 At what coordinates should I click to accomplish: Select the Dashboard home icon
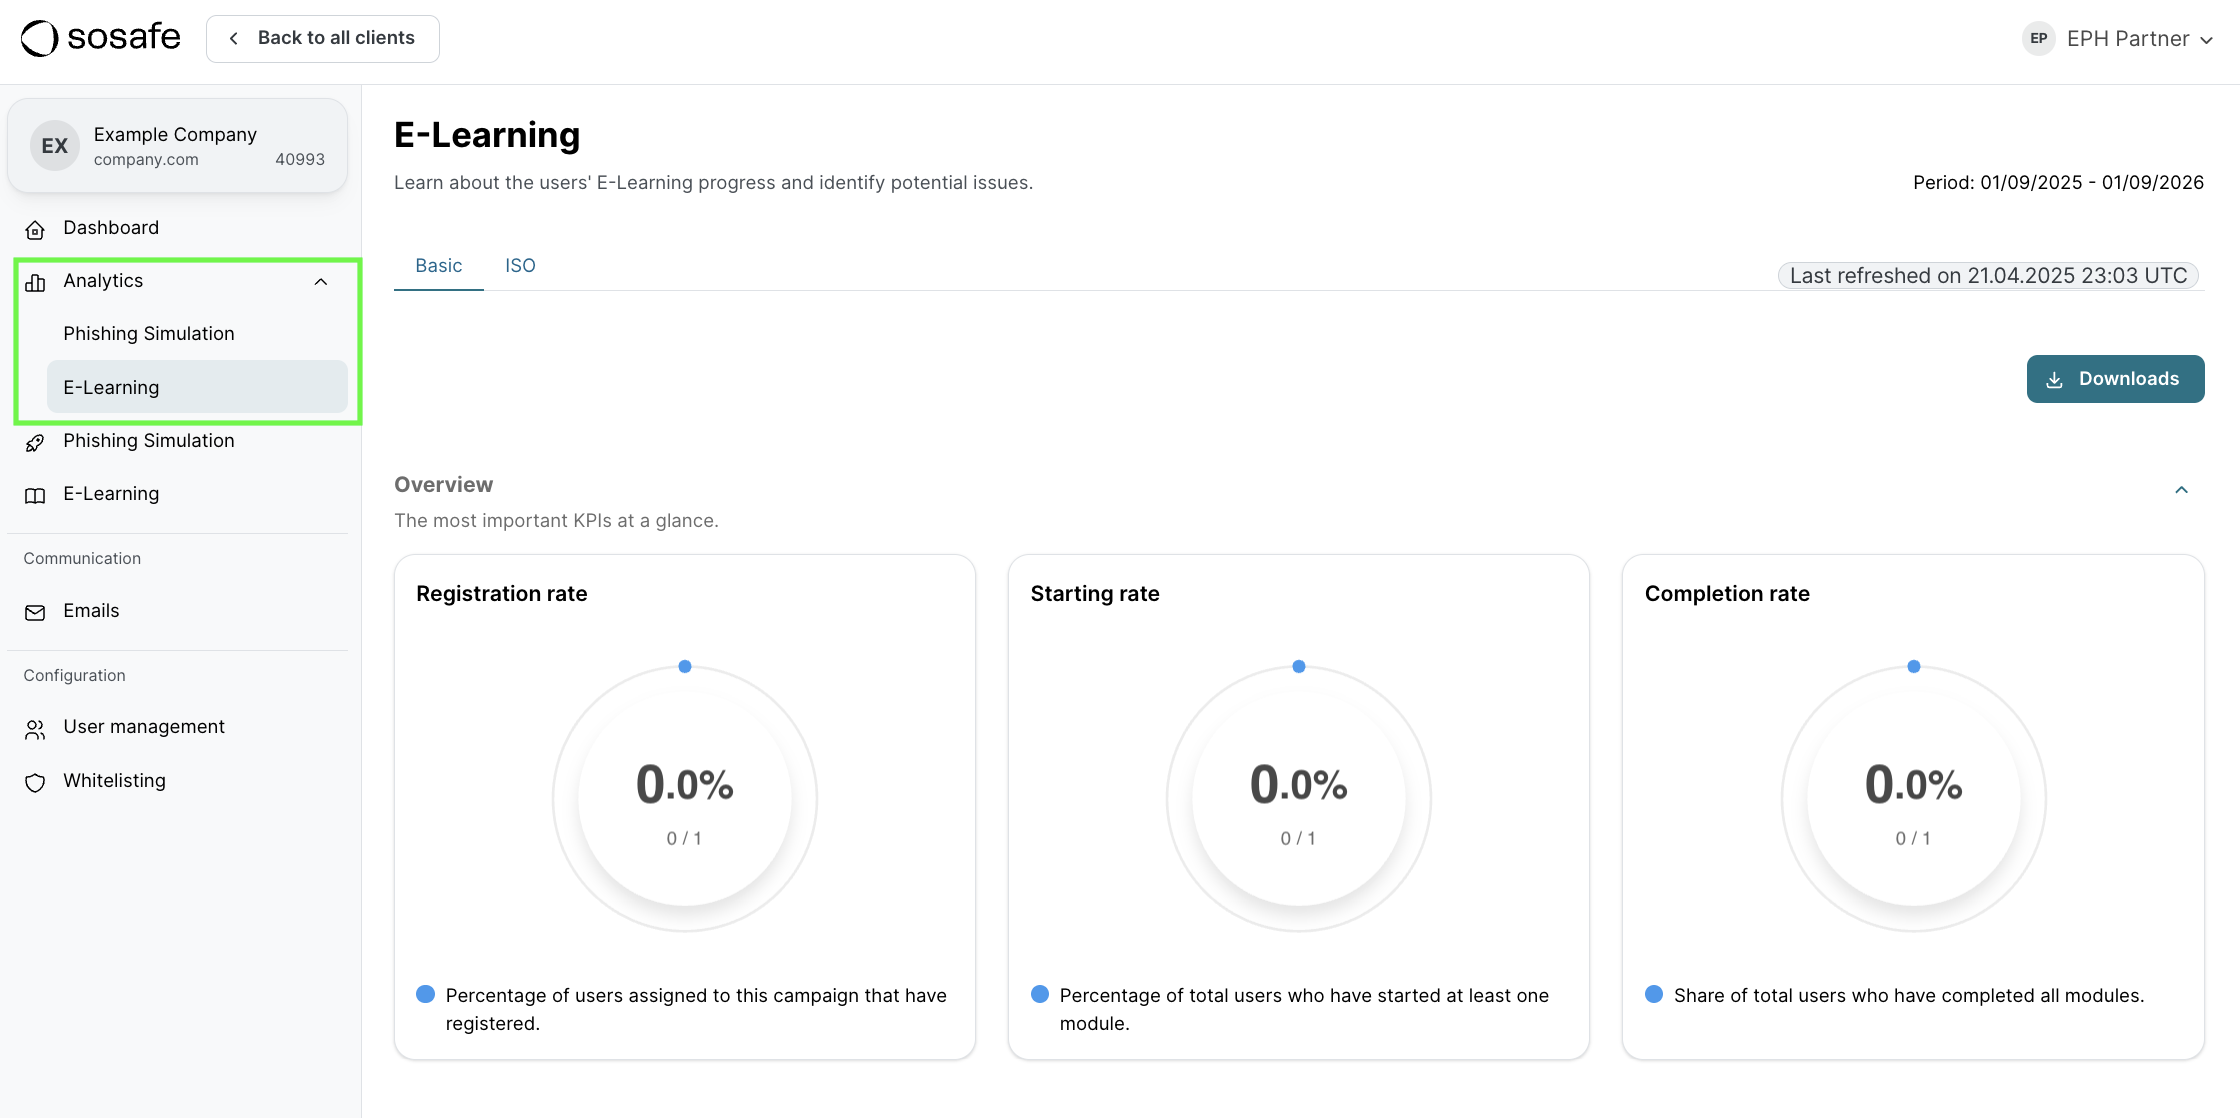tap(35, 229)
